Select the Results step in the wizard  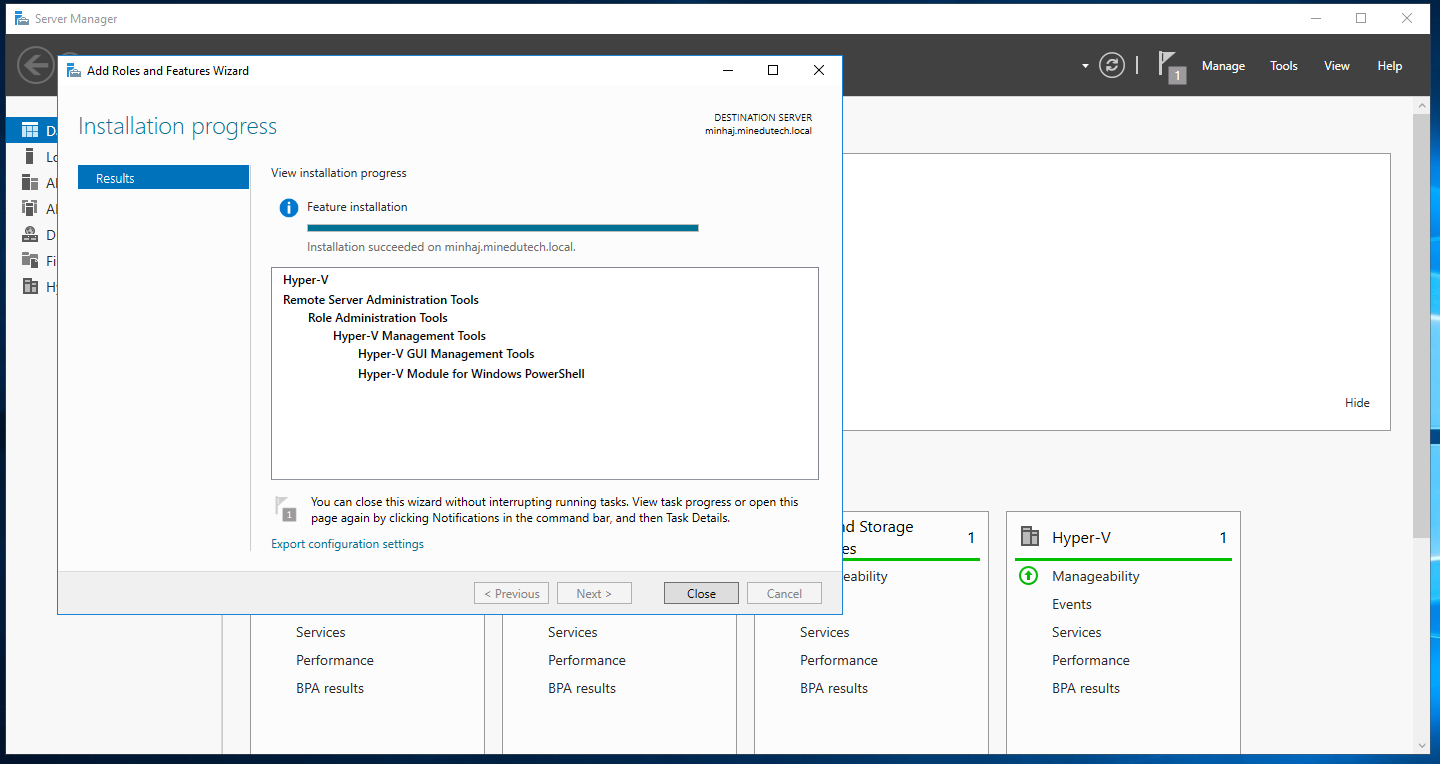click(163, 178)
